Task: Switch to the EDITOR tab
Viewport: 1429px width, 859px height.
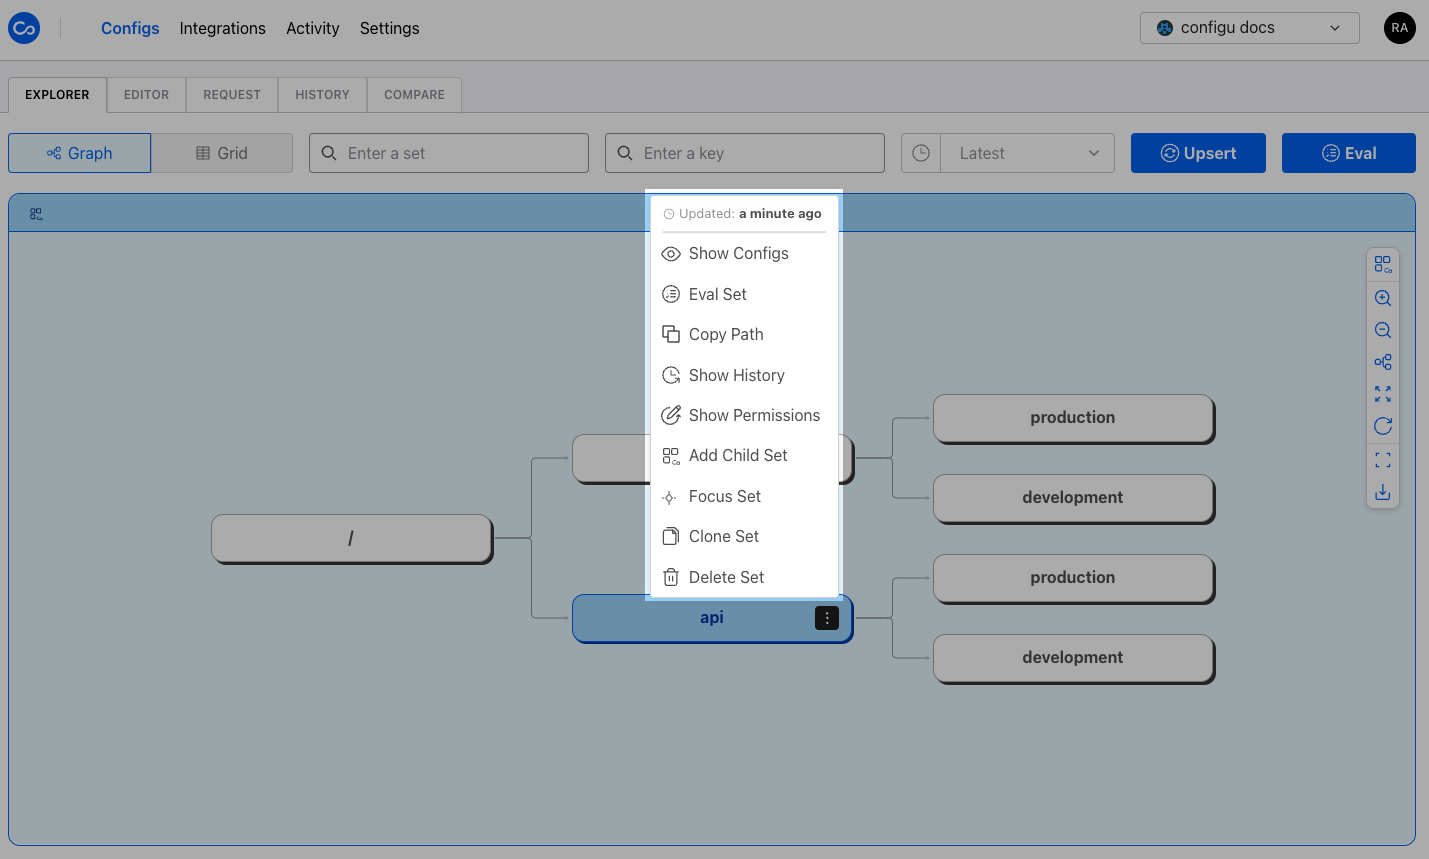Action: 146,95
